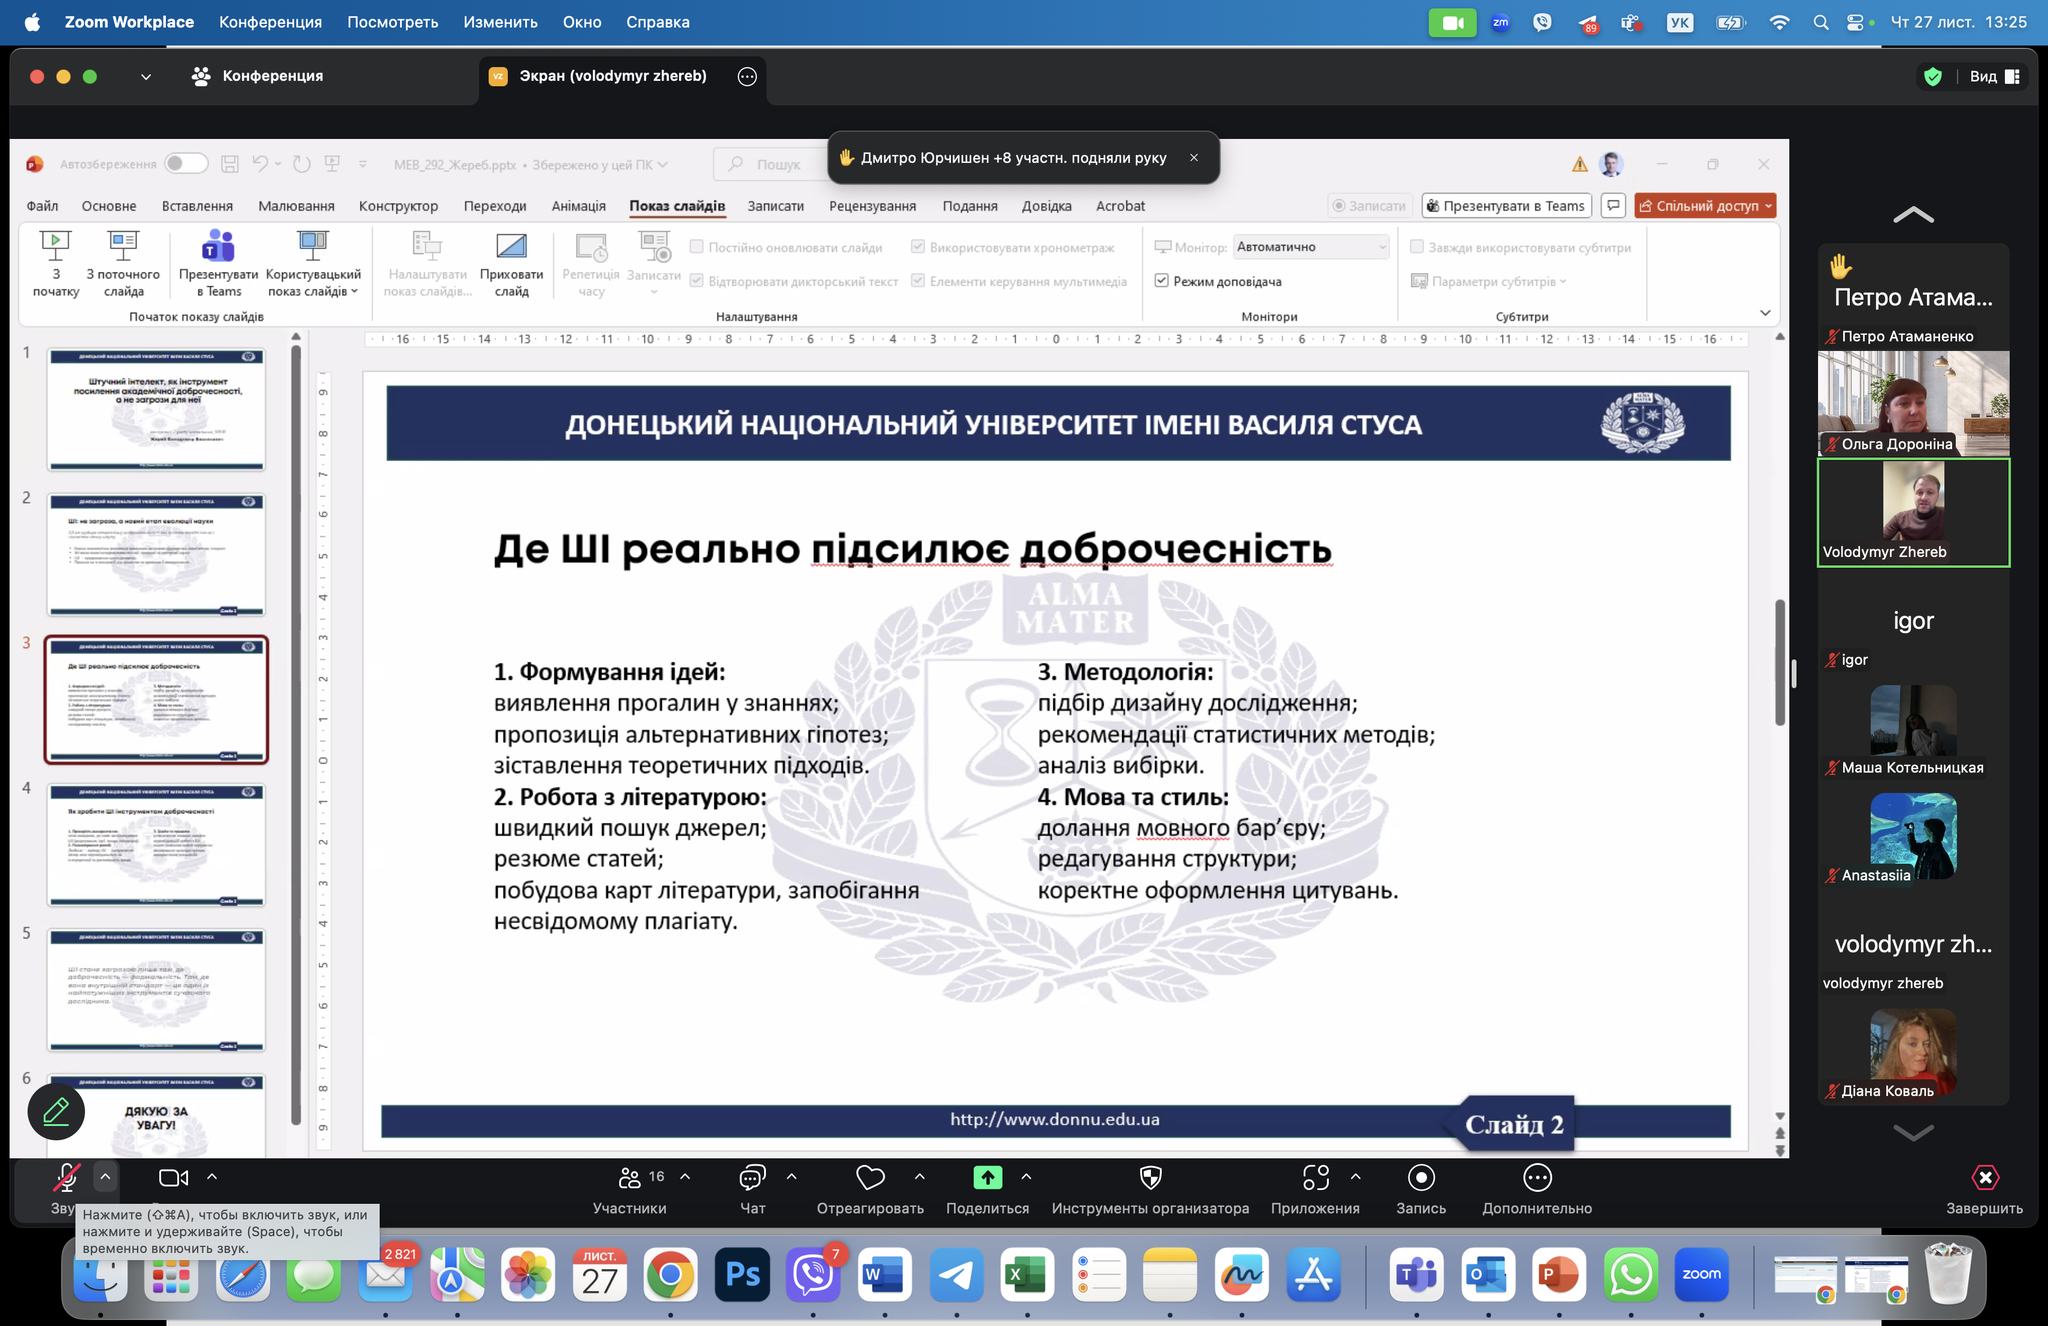
Task: Click the green annotation pencil icon
Action: [x=56, y=1111]
